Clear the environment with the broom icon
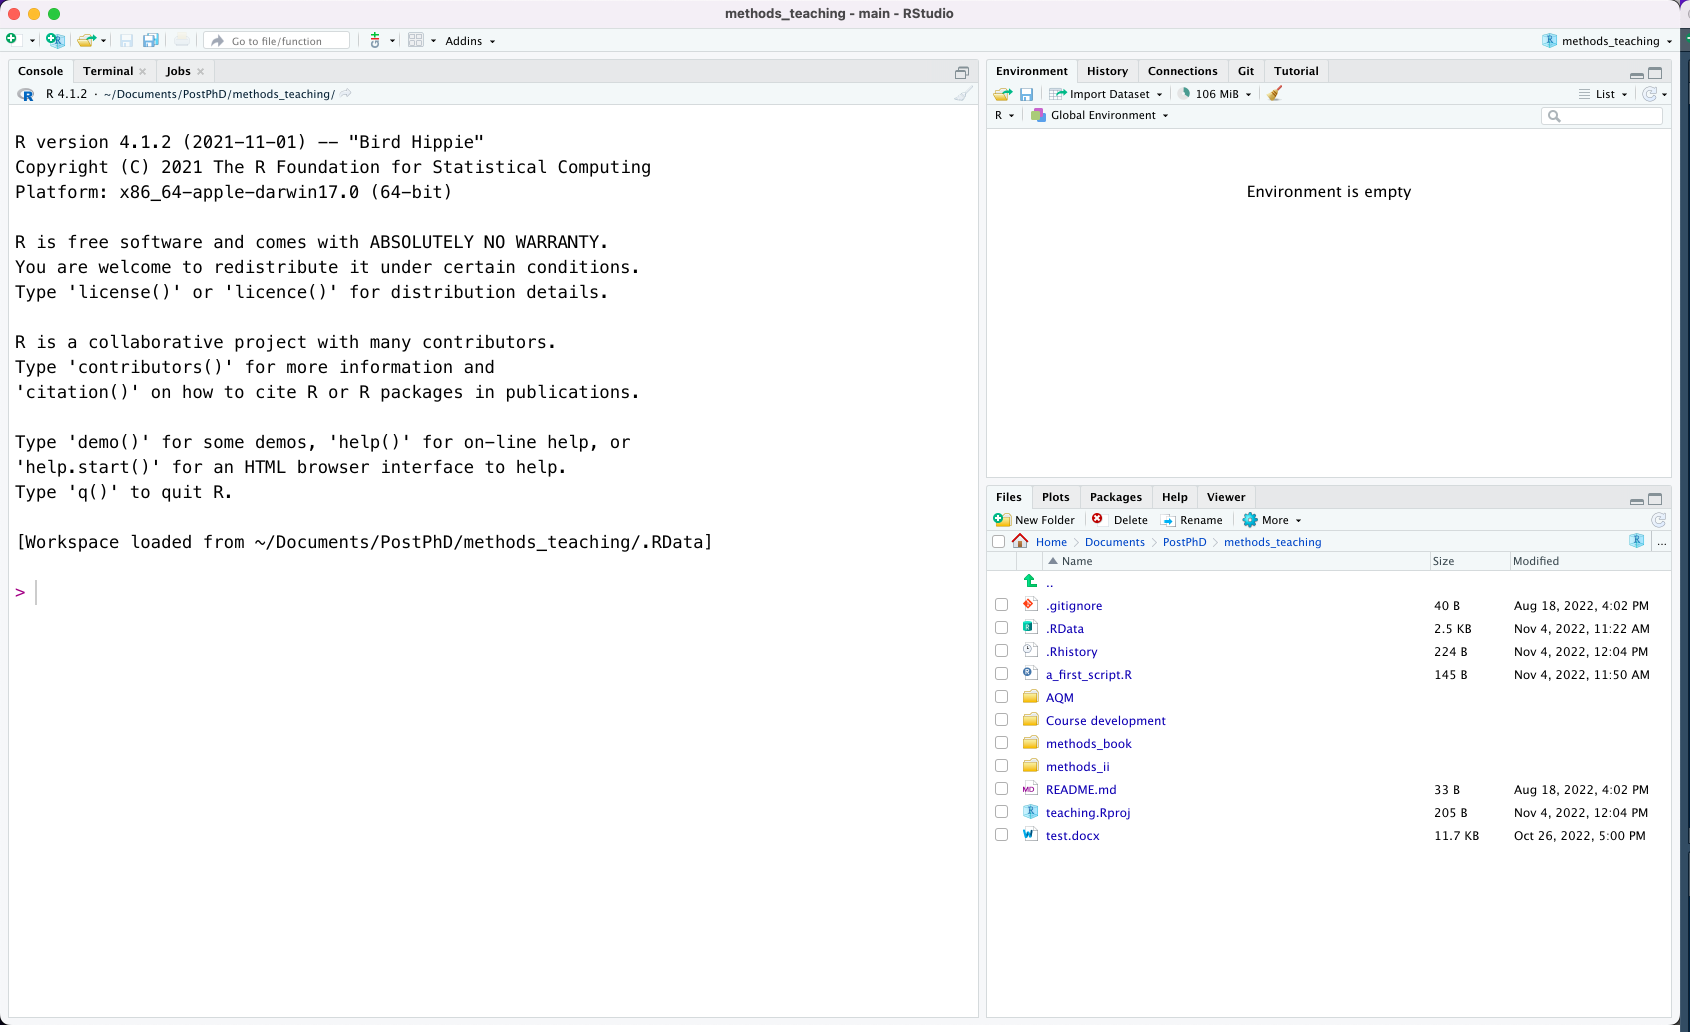 tap(1274, 93)
